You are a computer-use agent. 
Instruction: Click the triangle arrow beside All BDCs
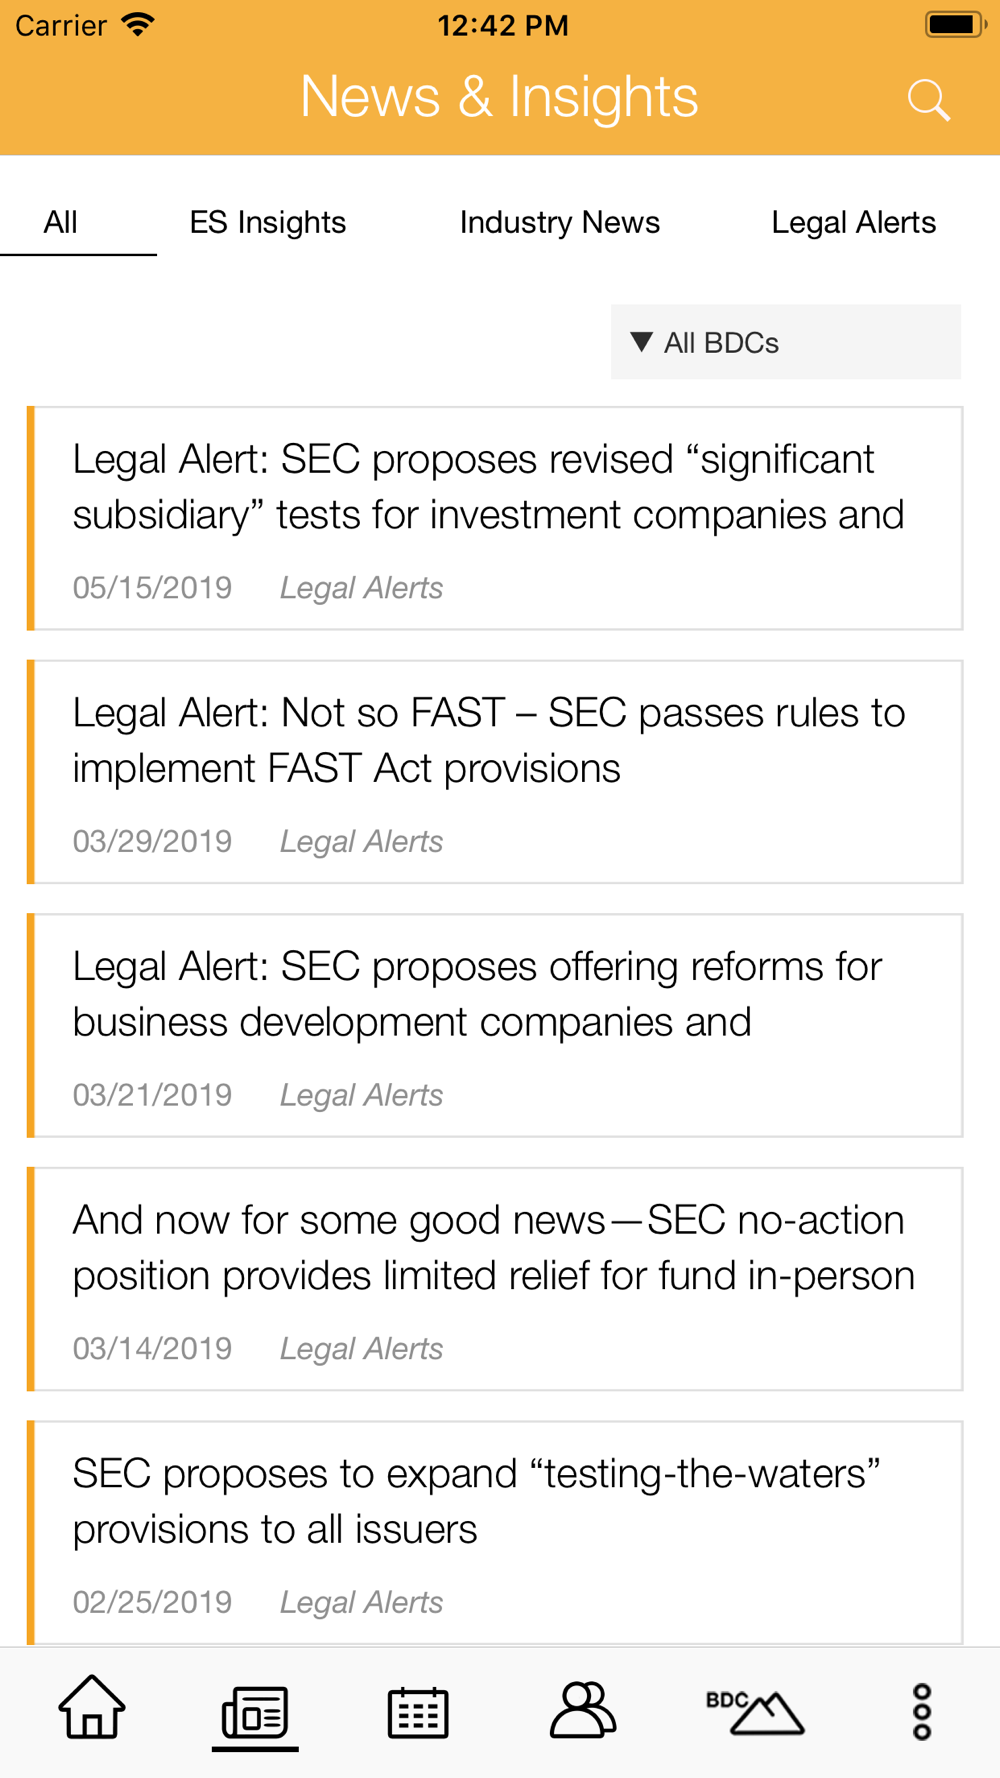point(642,342)
